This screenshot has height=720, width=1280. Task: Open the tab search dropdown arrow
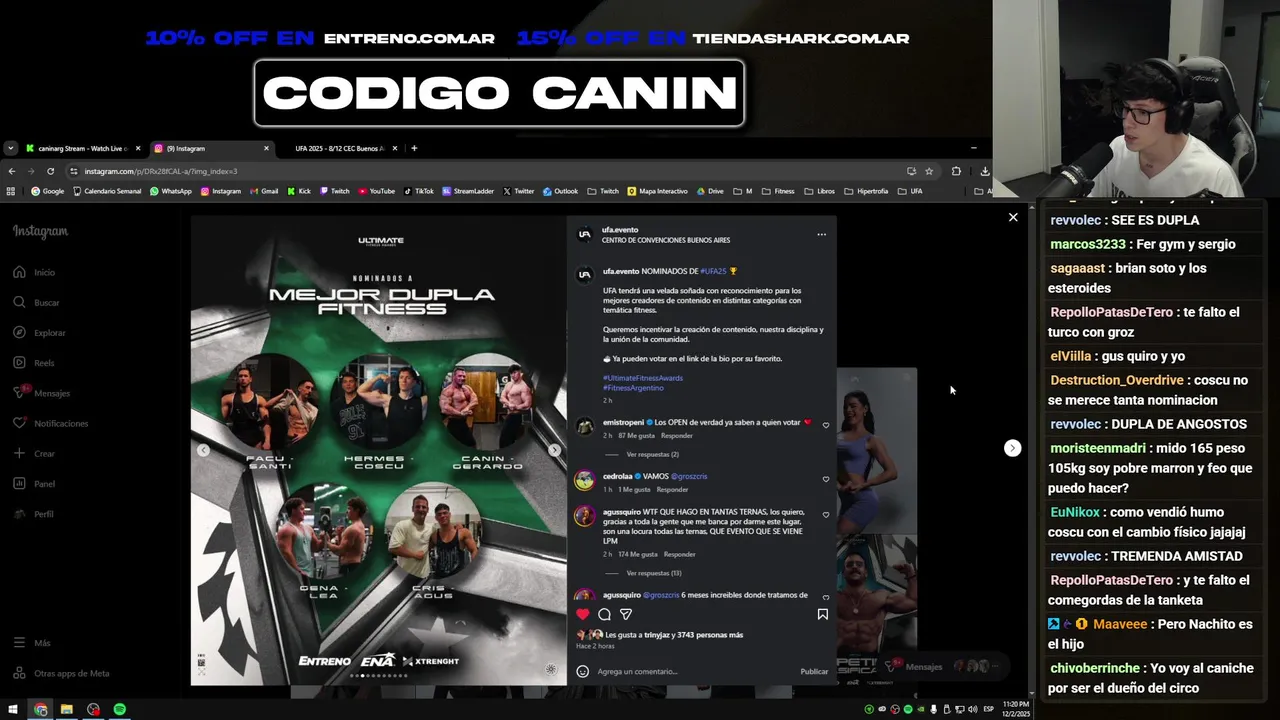point(10,148)
